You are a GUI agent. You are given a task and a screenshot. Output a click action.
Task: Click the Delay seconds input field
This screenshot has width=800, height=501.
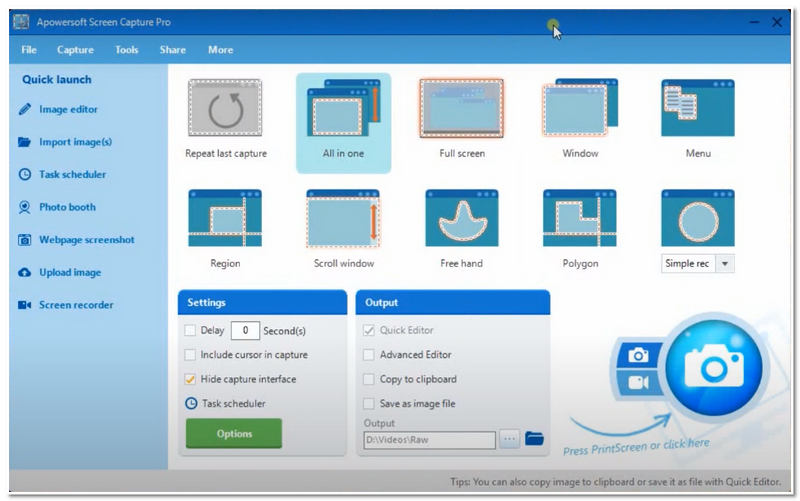245,330
